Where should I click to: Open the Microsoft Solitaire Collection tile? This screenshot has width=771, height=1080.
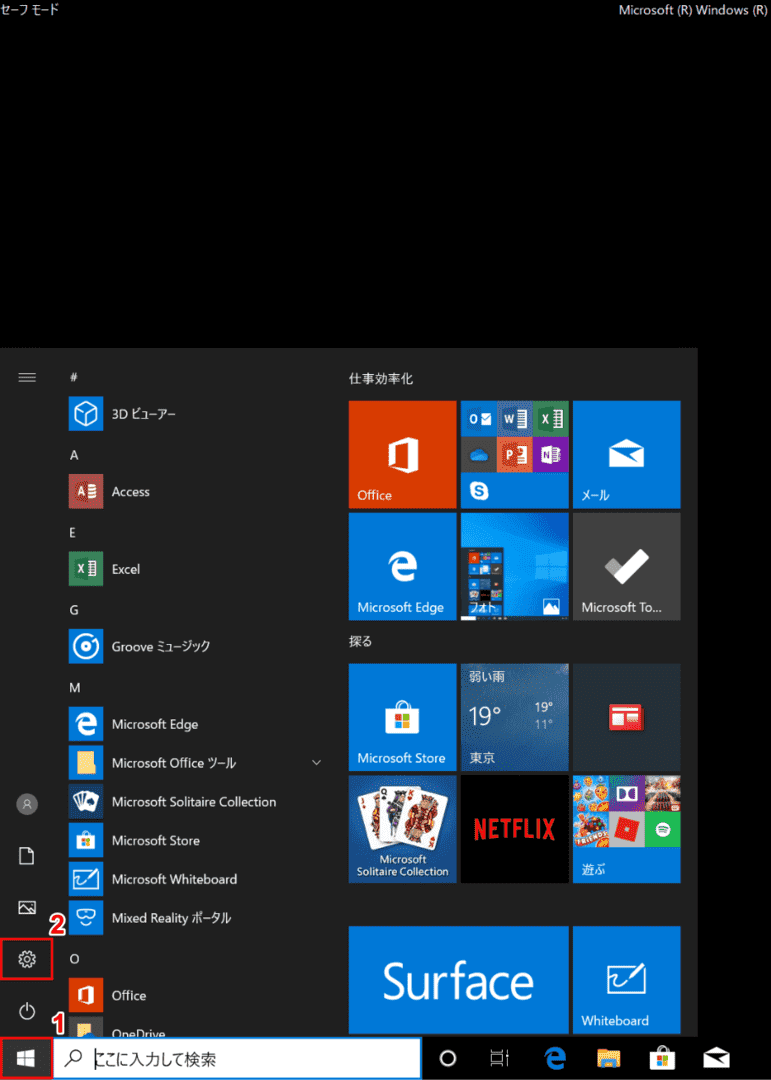pos(402,829)
